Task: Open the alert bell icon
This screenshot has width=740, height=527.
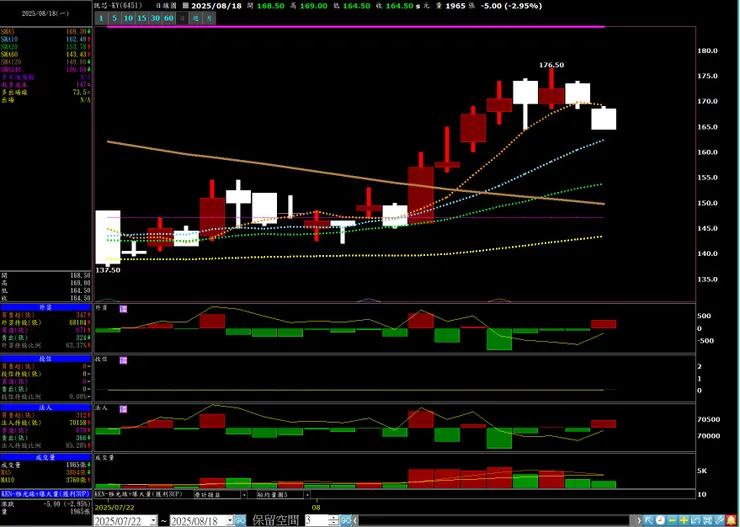Action: [x=731, y=520]
